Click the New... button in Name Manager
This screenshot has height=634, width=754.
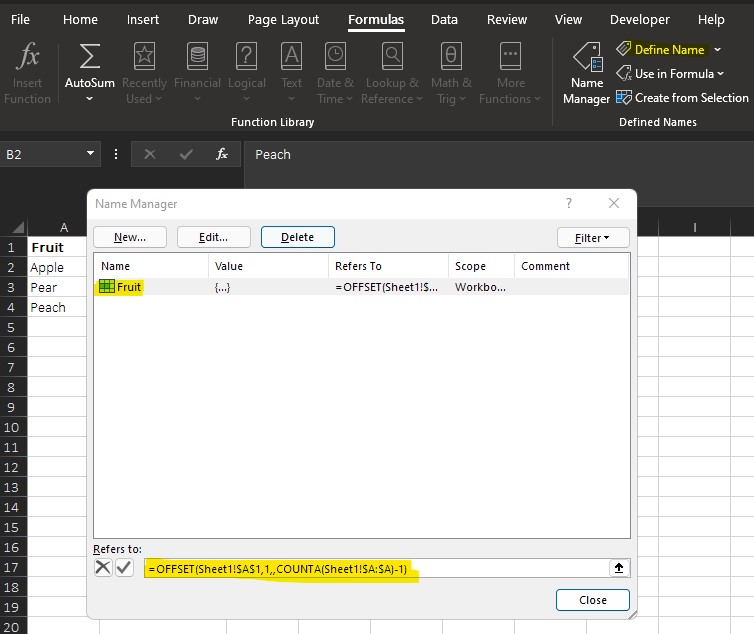point(130,237)
